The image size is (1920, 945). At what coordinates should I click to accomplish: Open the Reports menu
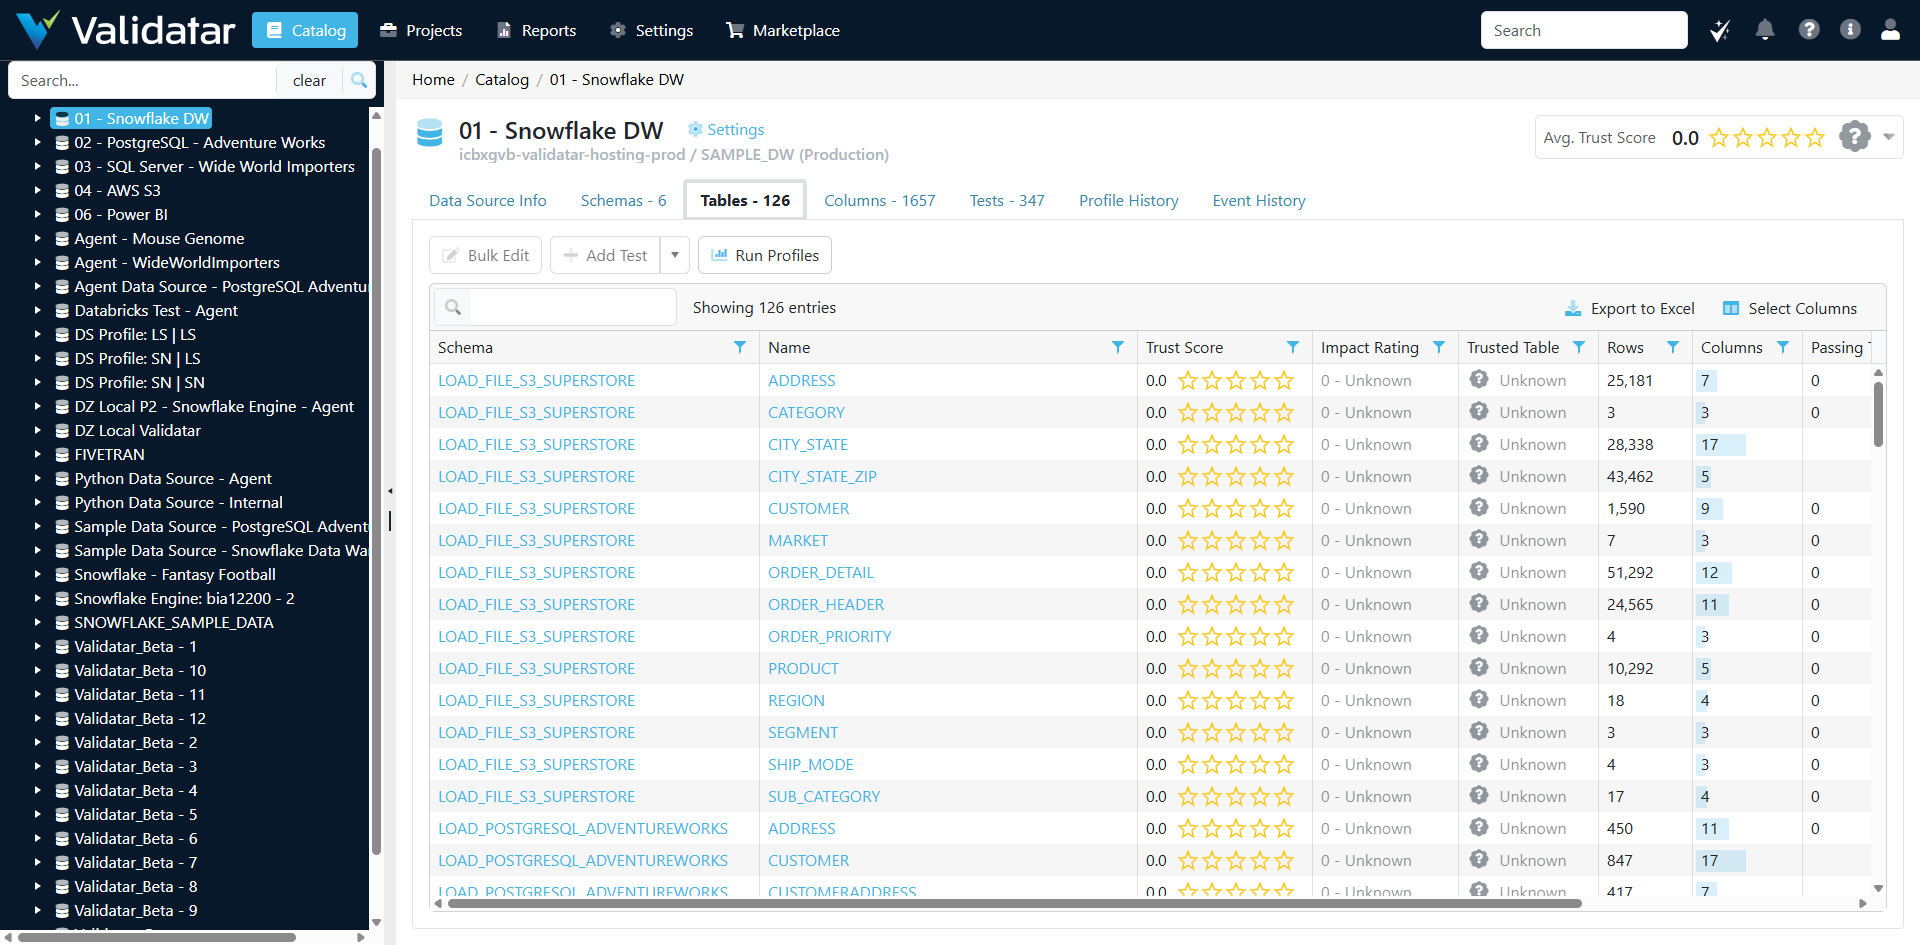pos(537,31)
